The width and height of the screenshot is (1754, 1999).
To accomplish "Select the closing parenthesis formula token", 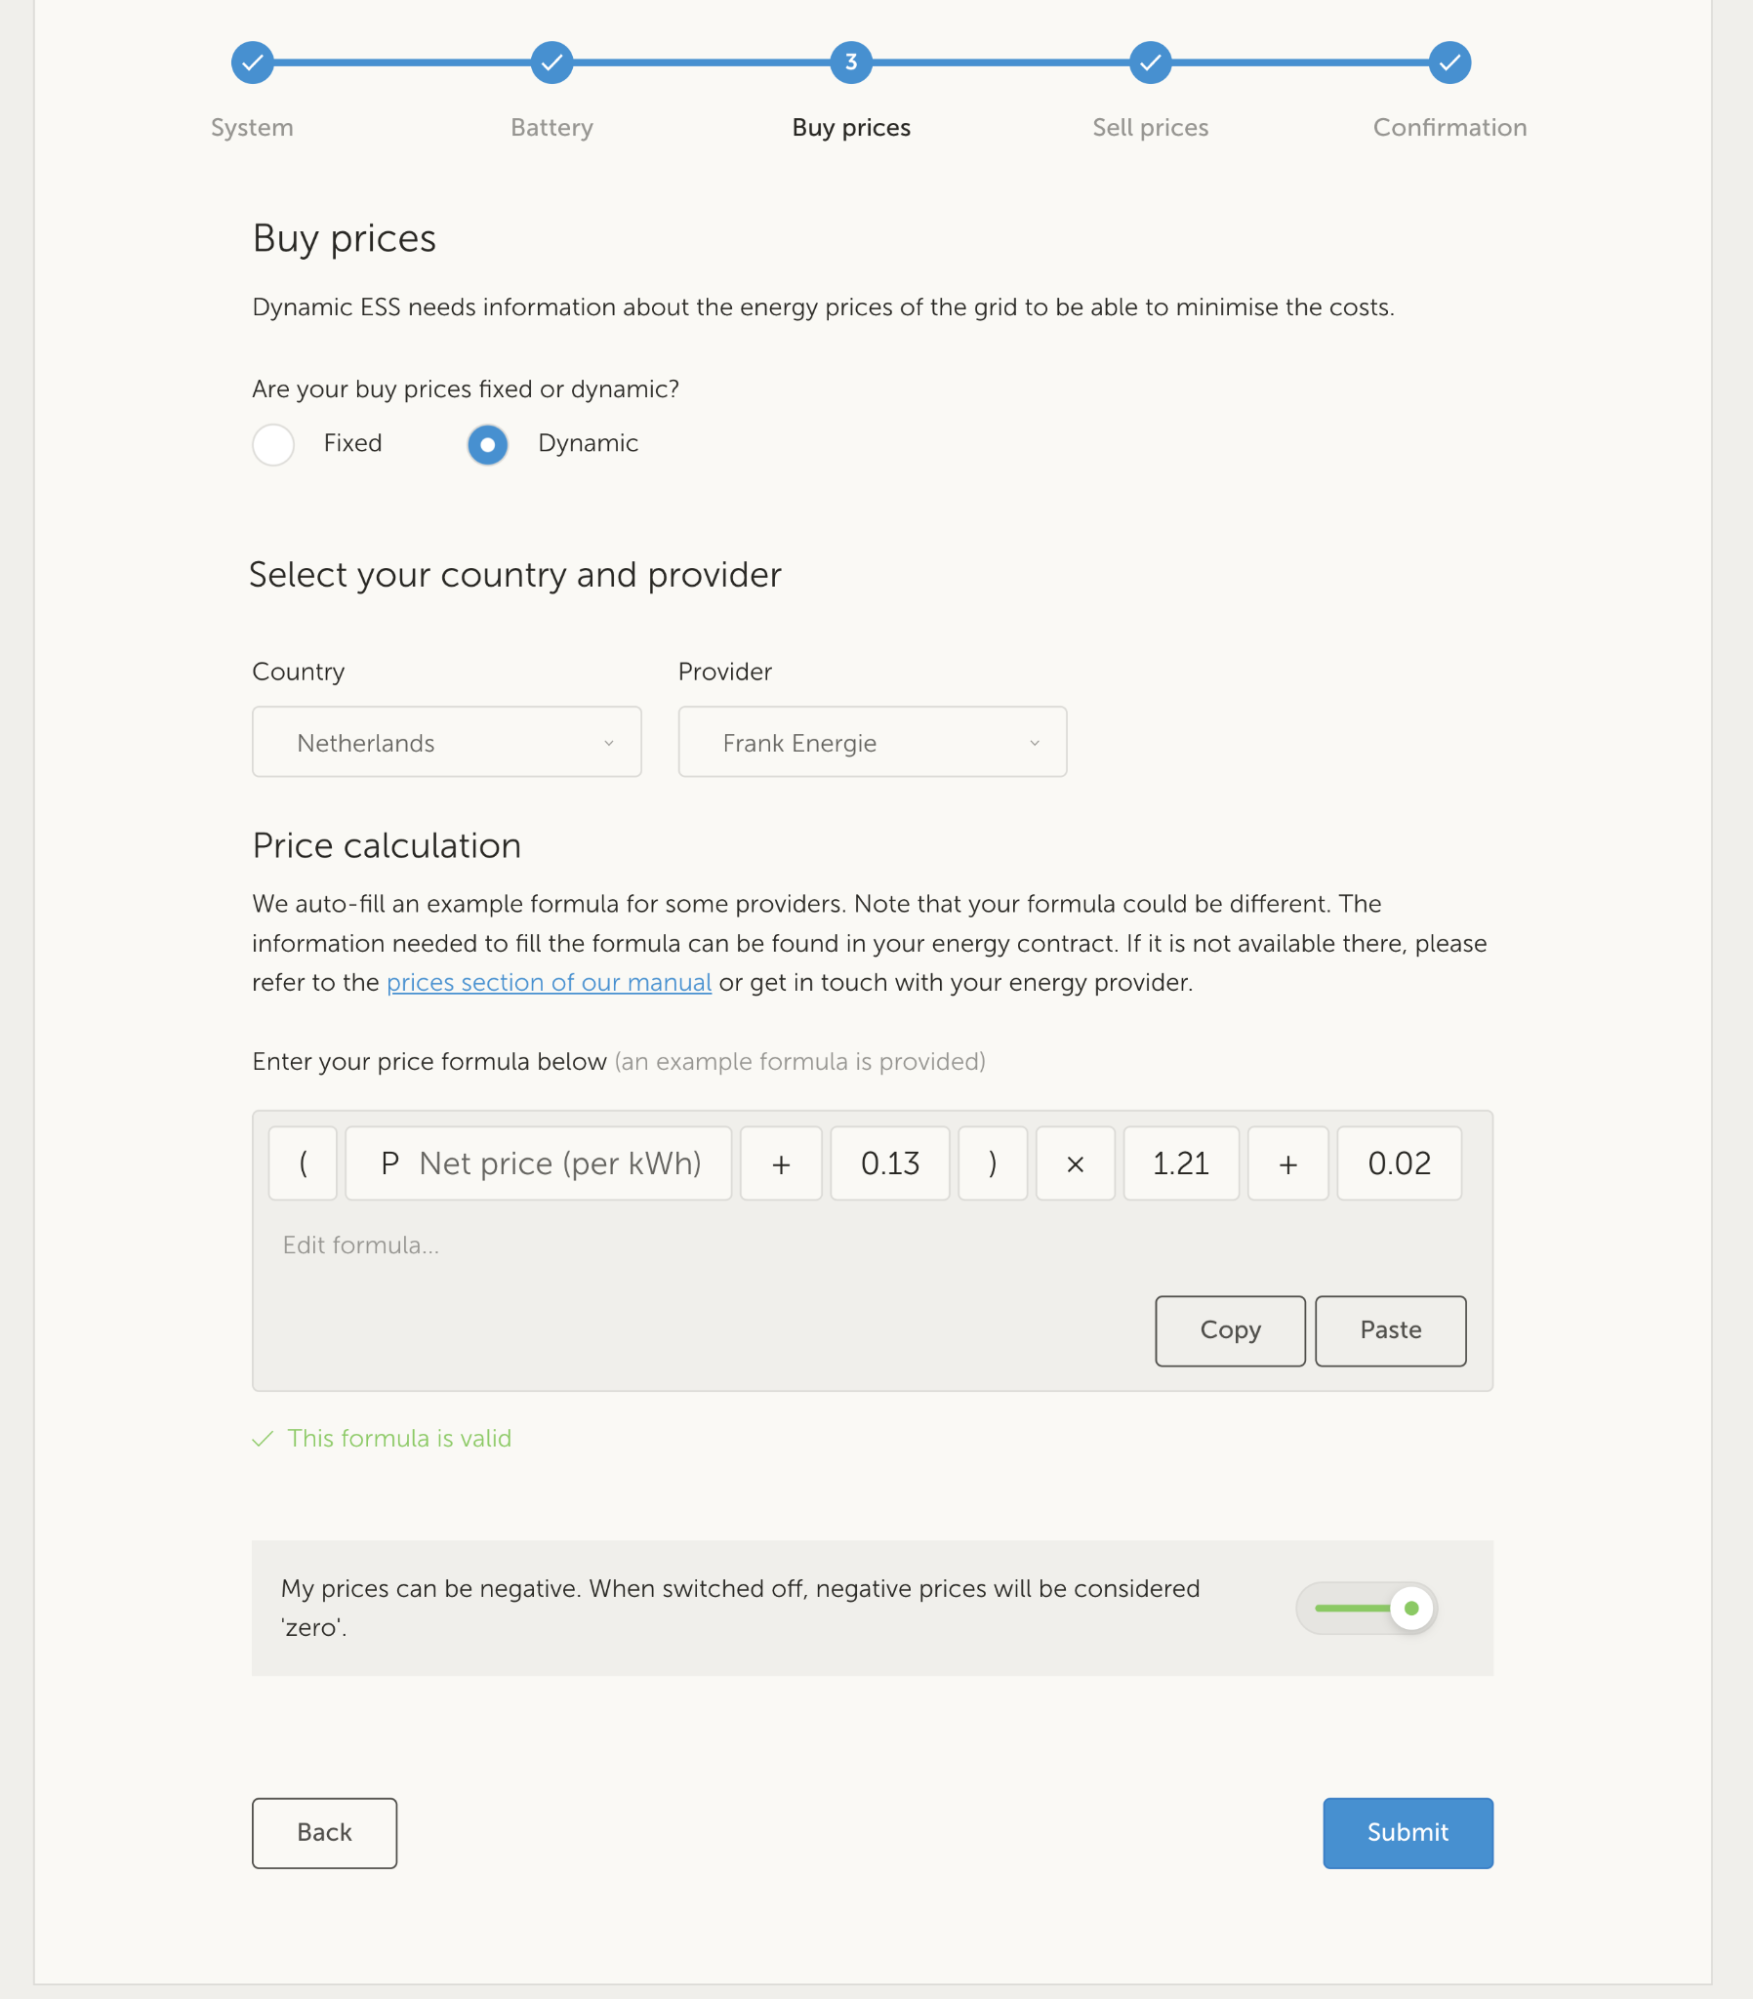I will [992, 1164].
